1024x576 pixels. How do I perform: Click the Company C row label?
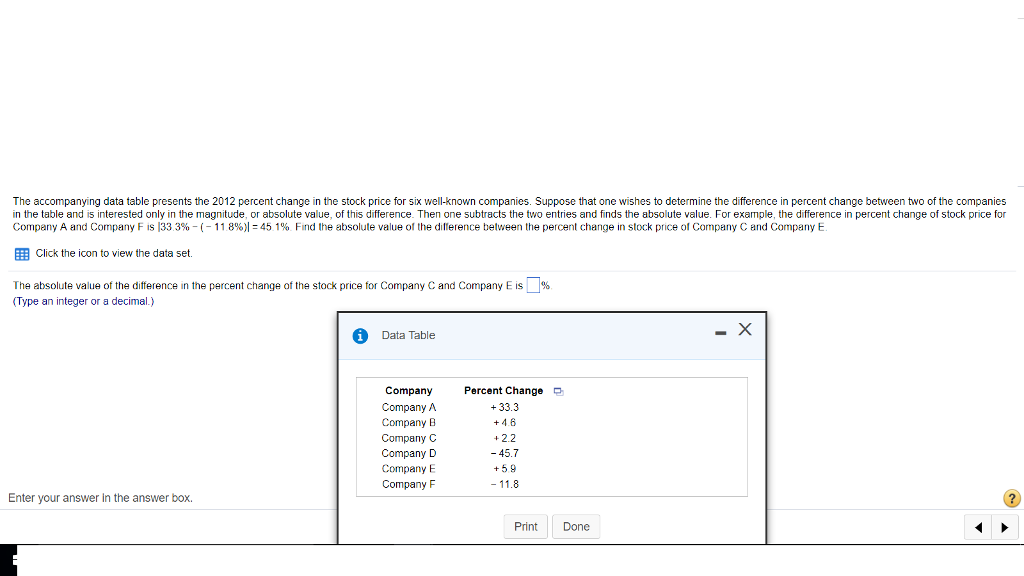pyautogui.click(x=409, y=438)
